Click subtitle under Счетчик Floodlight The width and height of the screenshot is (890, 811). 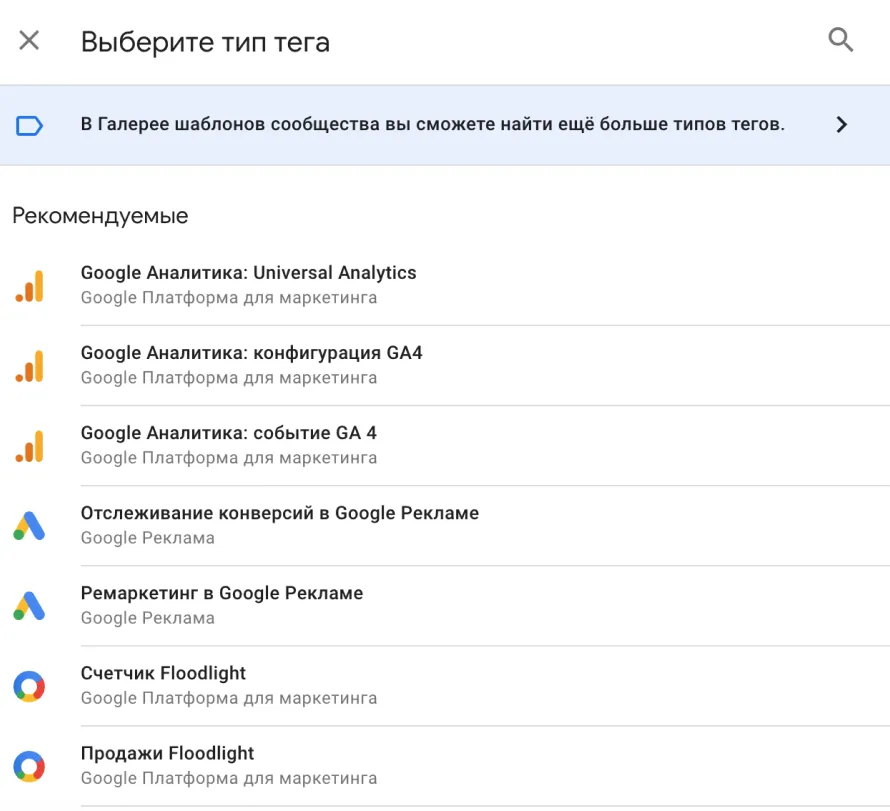[229, 698]
